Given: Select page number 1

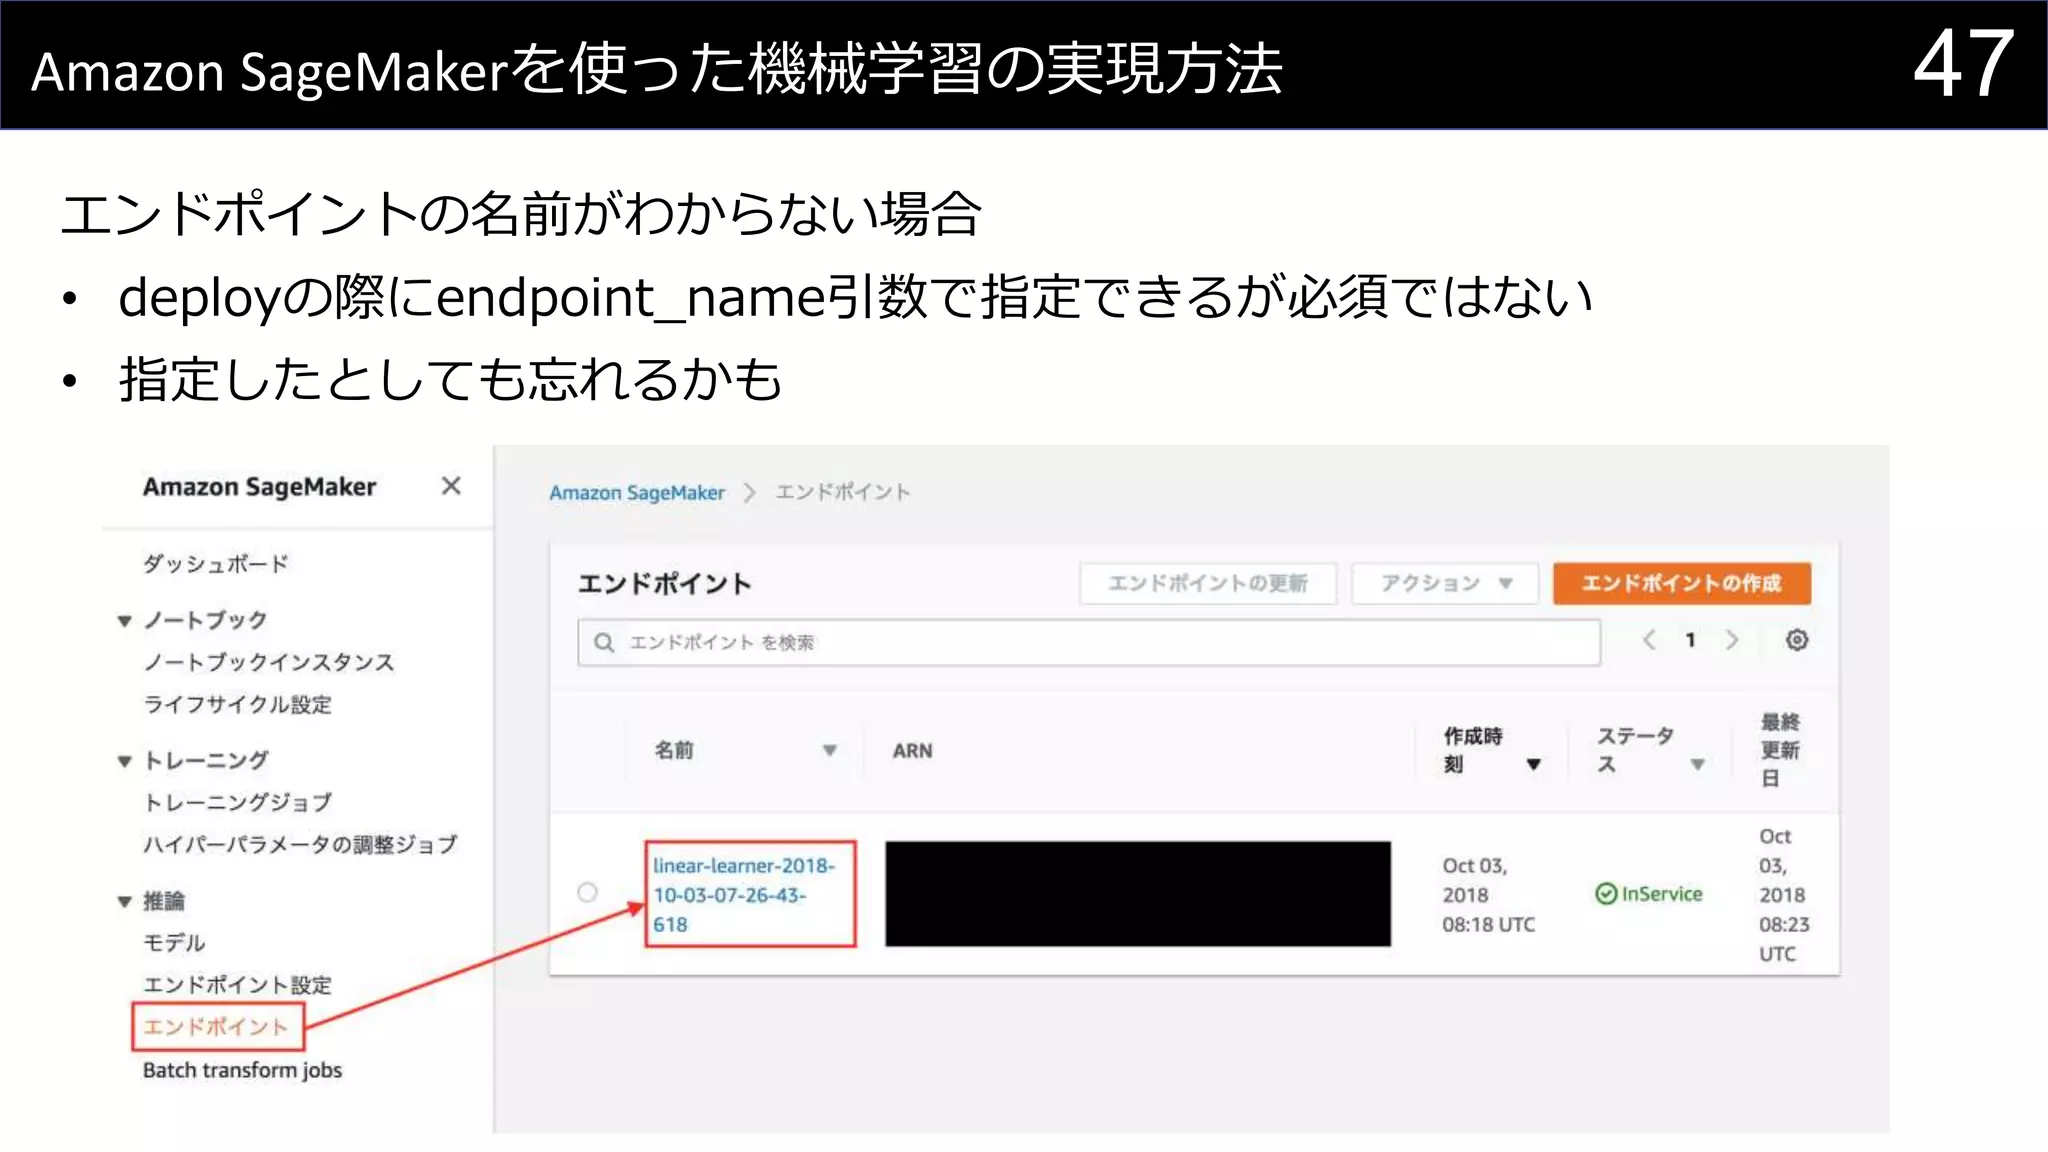Looking at the screenshot, I should [x=1691, y=640].
